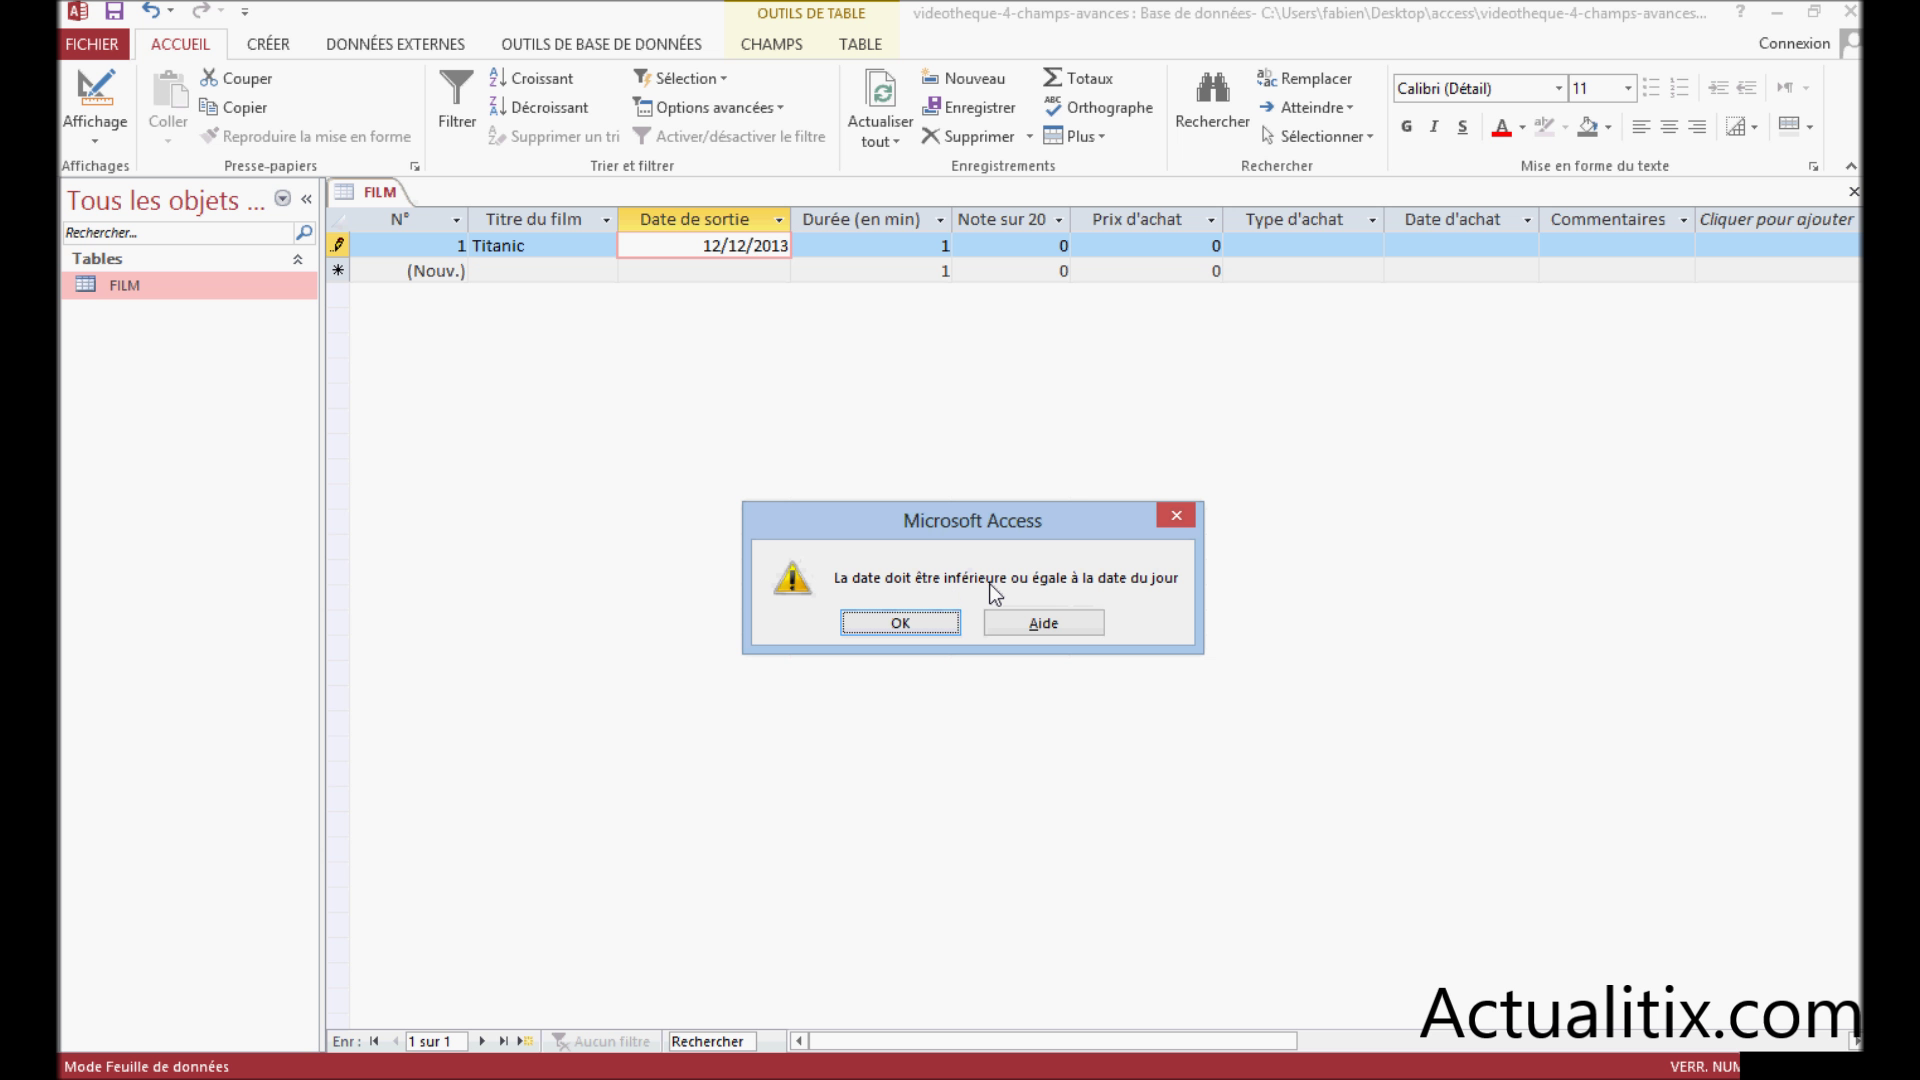
Task: Expand Sélectionner dropdown
Action: point(1370,136)
